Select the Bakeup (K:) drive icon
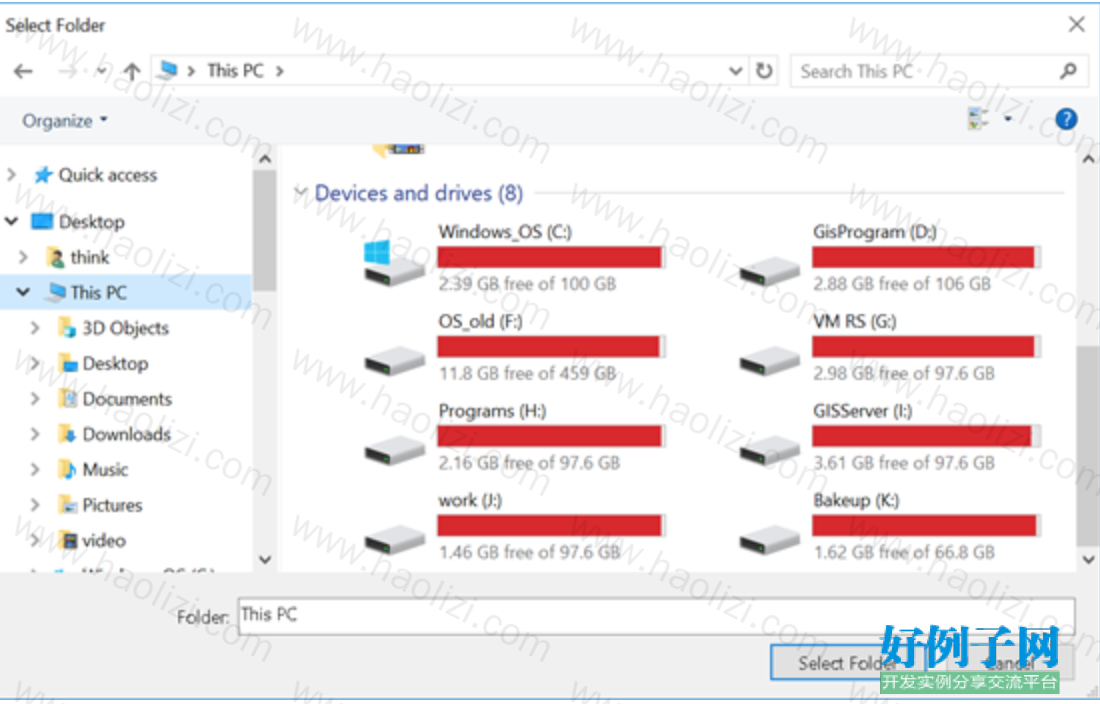1100x704 pixels. pyautogui.click(x=770, y=539)
